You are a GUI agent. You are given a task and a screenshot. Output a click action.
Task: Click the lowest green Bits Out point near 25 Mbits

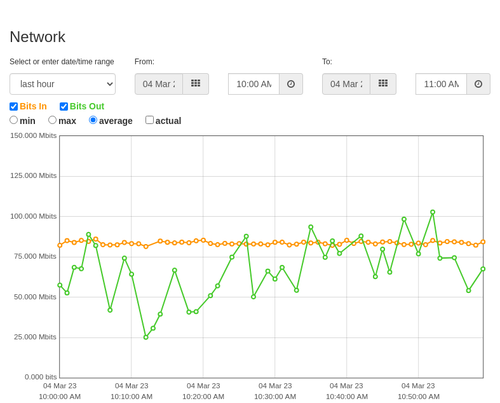(x=146, y=337)
